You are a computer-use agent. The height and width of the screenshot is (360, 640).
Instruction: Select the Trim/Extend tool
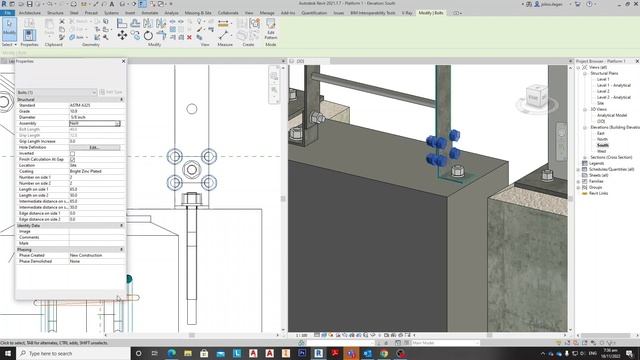[x=161, y=36]
